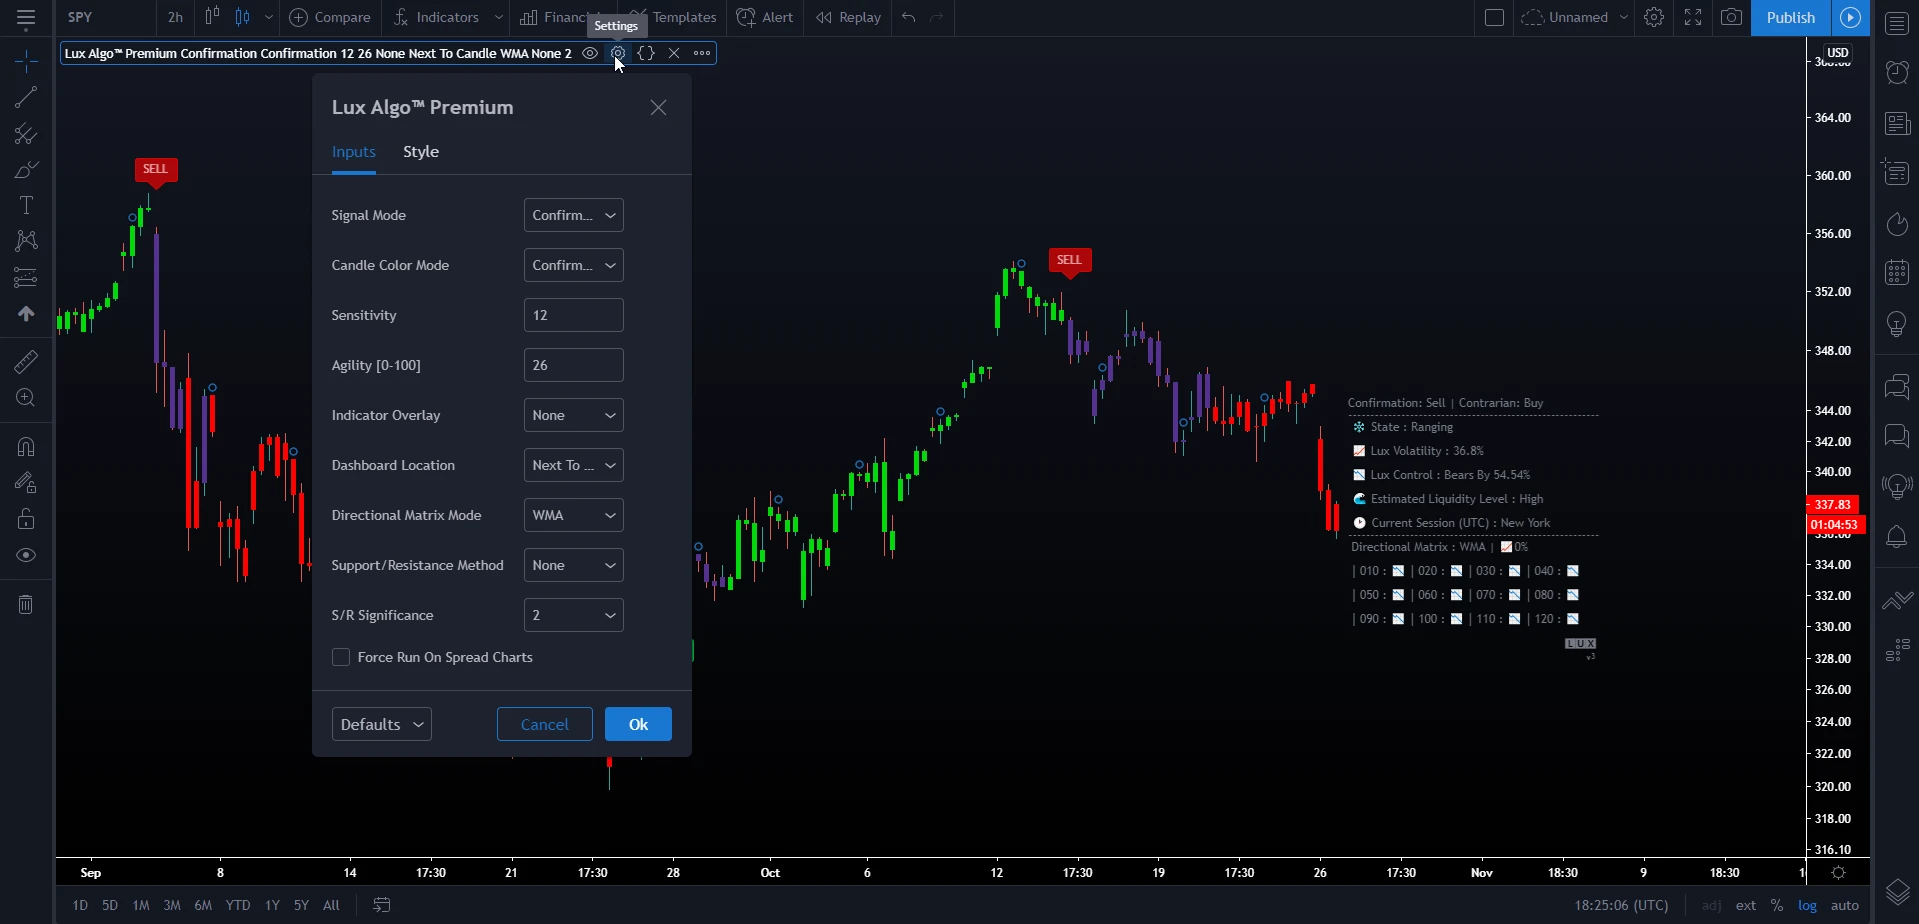Open the main hamburger menu
The width and height of the screenshot is (1919, 924).
click(x=26, y=18)
